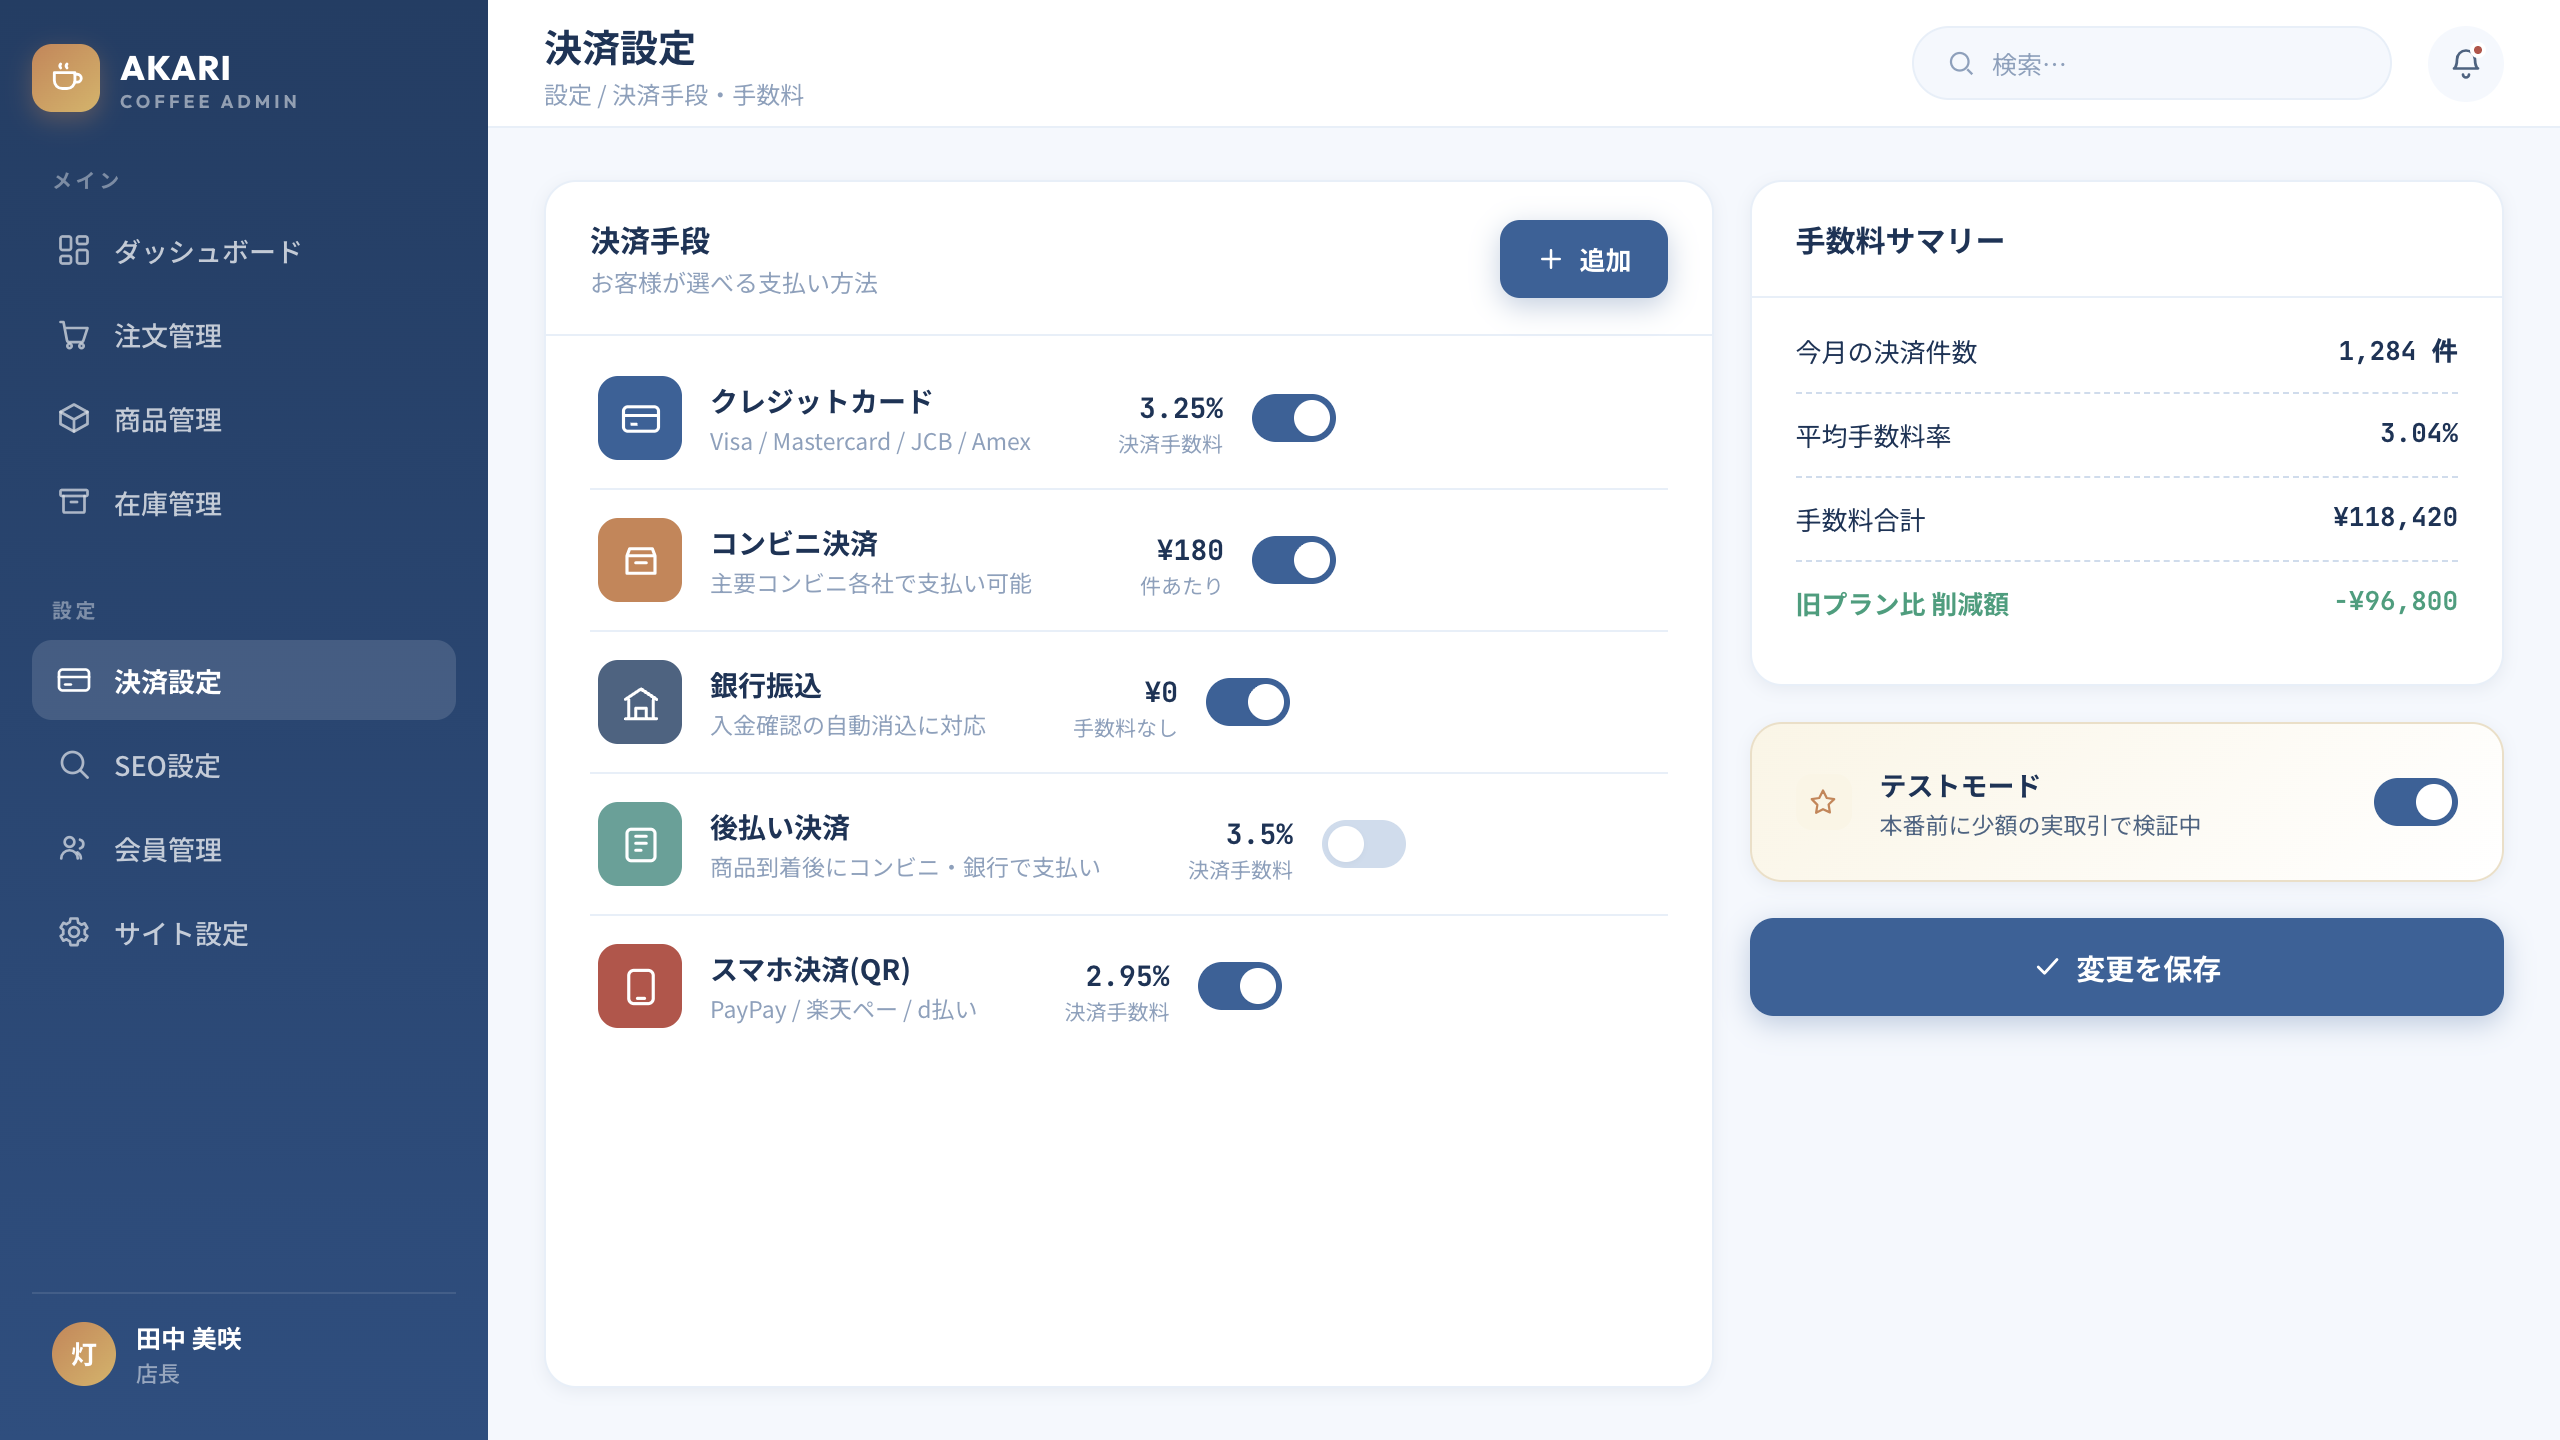This screenshot has height=1440, width=2560.
Task: Click 変更を保存 to save changes
Action: [x=2127, y=967]
